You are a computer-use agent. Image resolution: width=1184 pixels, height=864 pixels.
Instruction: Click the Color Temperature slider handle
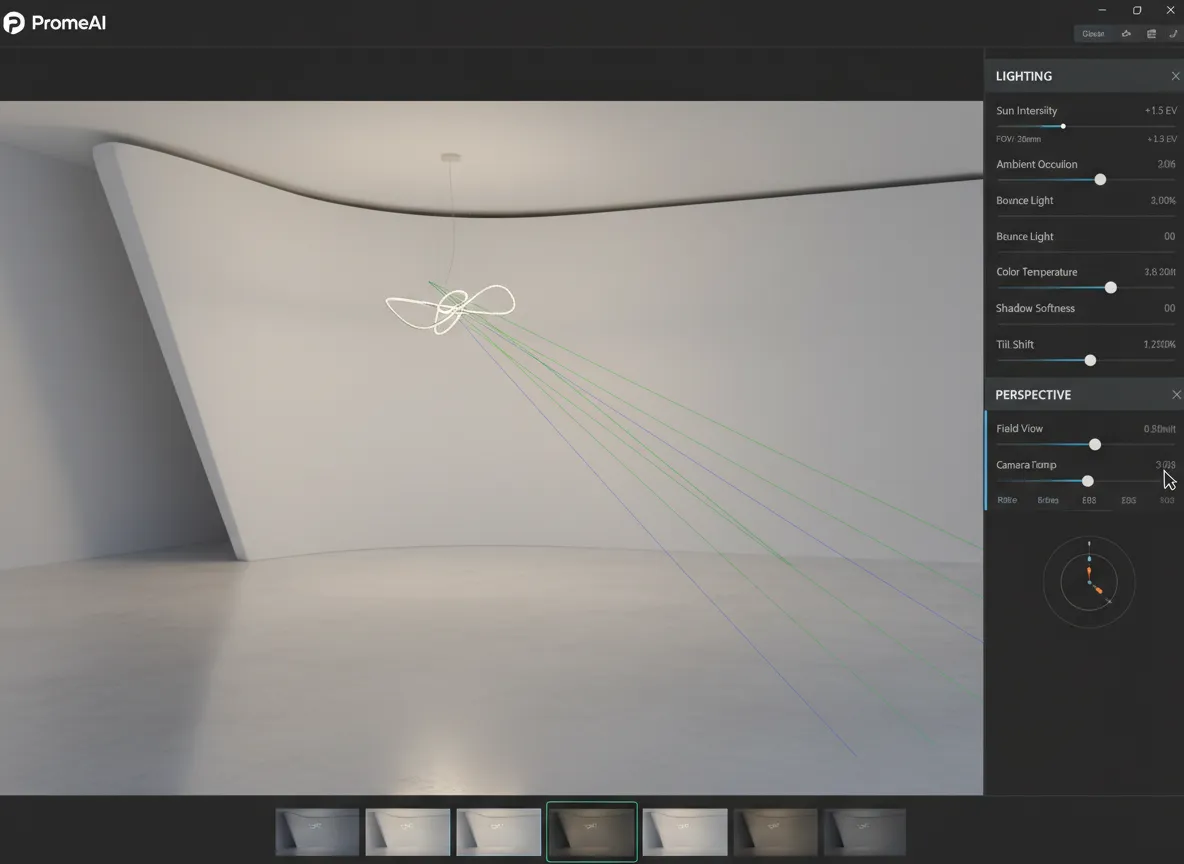pyautogui.click(x=1110, y=288)
